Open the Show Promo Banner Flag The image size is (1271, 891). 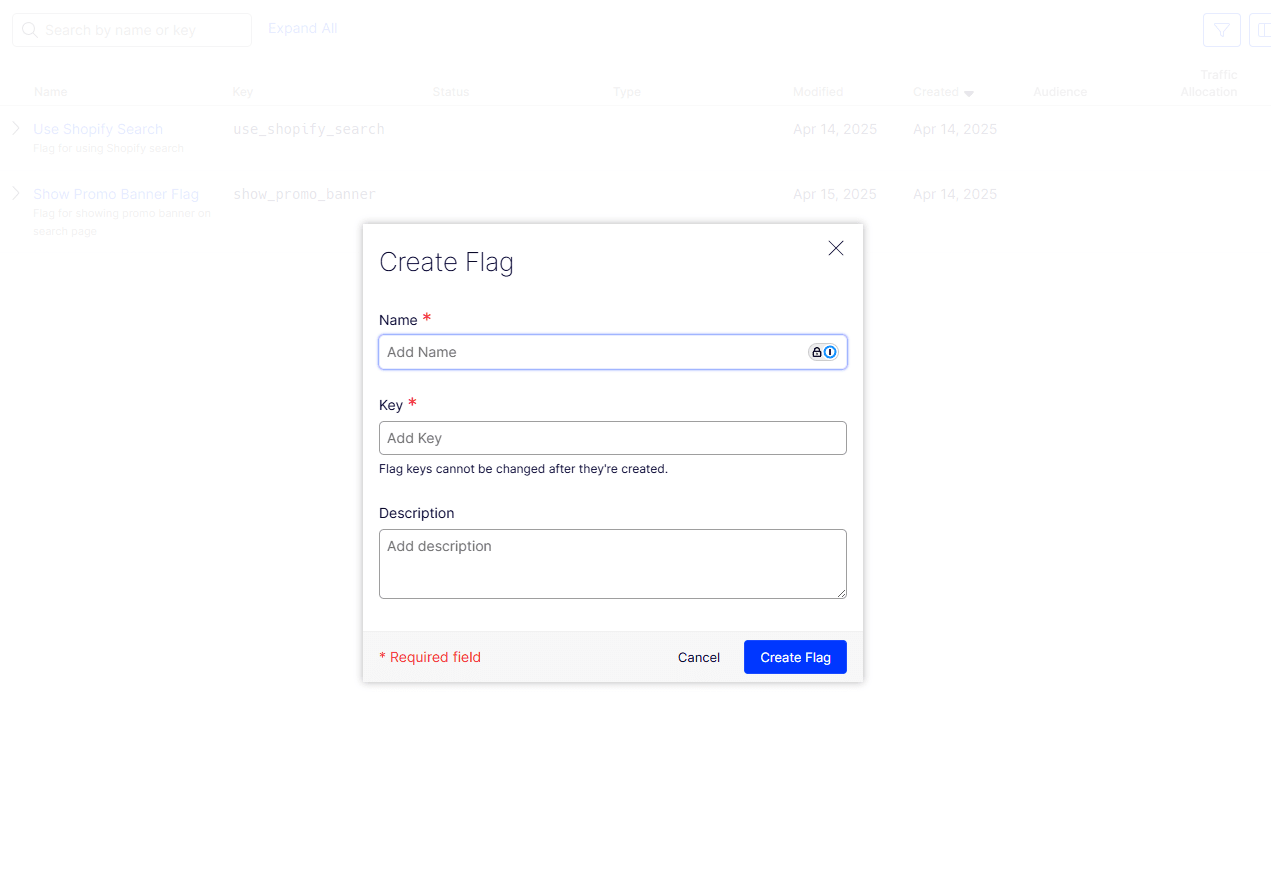click(x=116, y=193)
